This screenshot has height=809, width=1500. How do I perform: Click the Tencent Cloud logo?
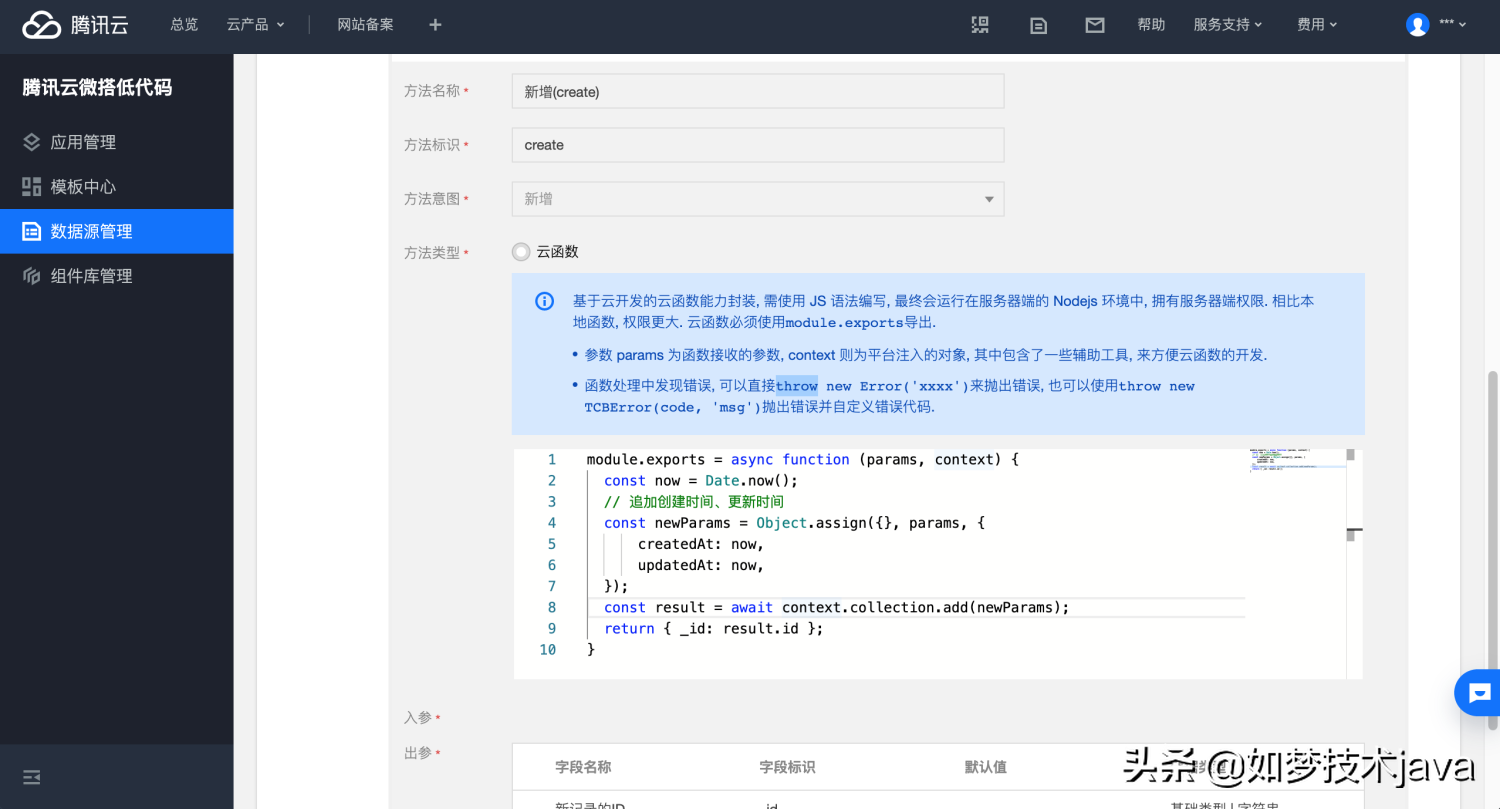tap(76, 25)
